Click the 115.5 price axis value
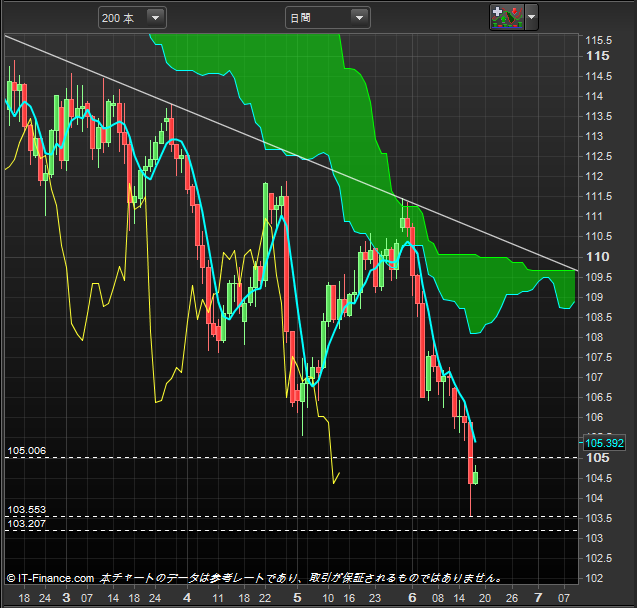This screenshot has width=637, height=608. pos(598,40)
